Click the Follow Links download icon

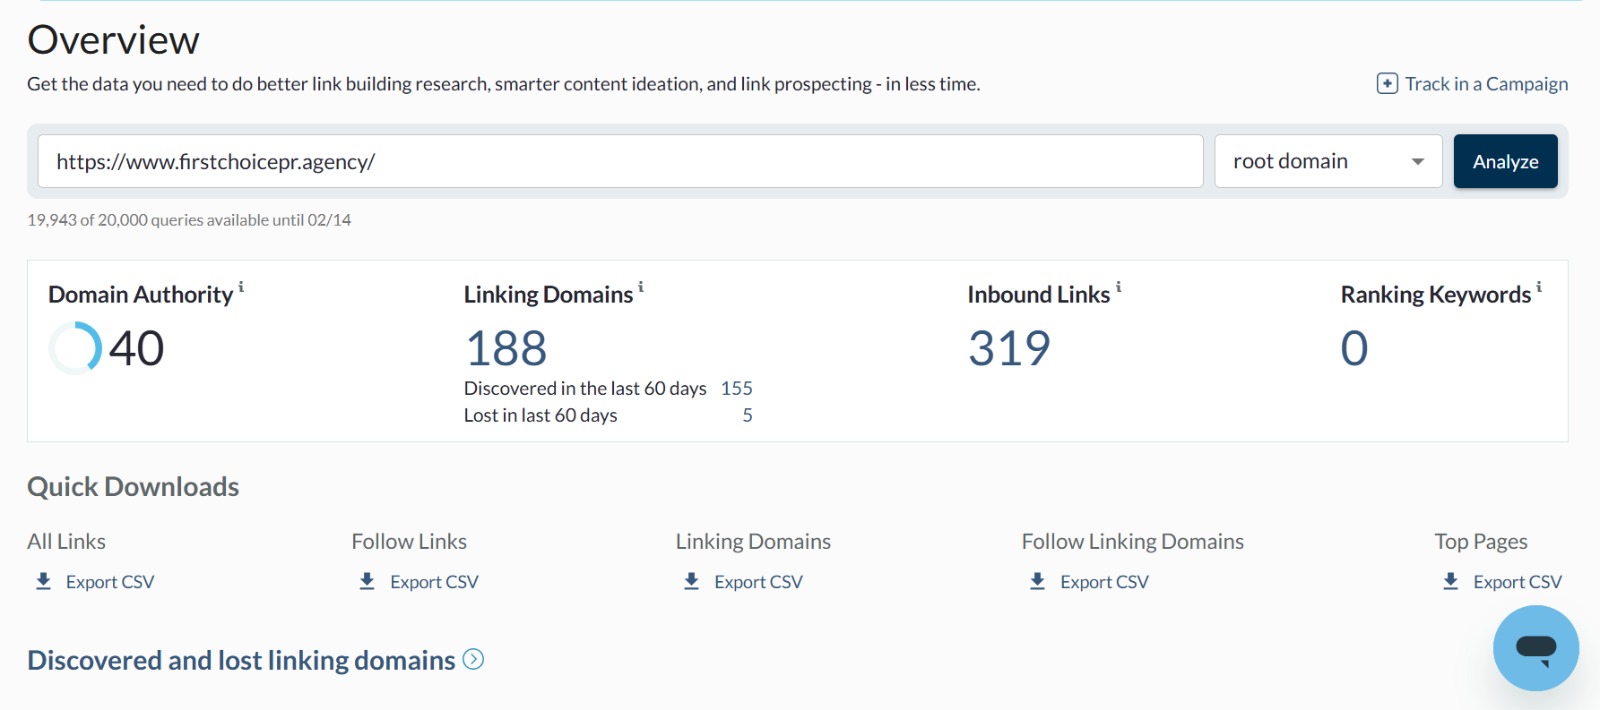pos(367,581)
